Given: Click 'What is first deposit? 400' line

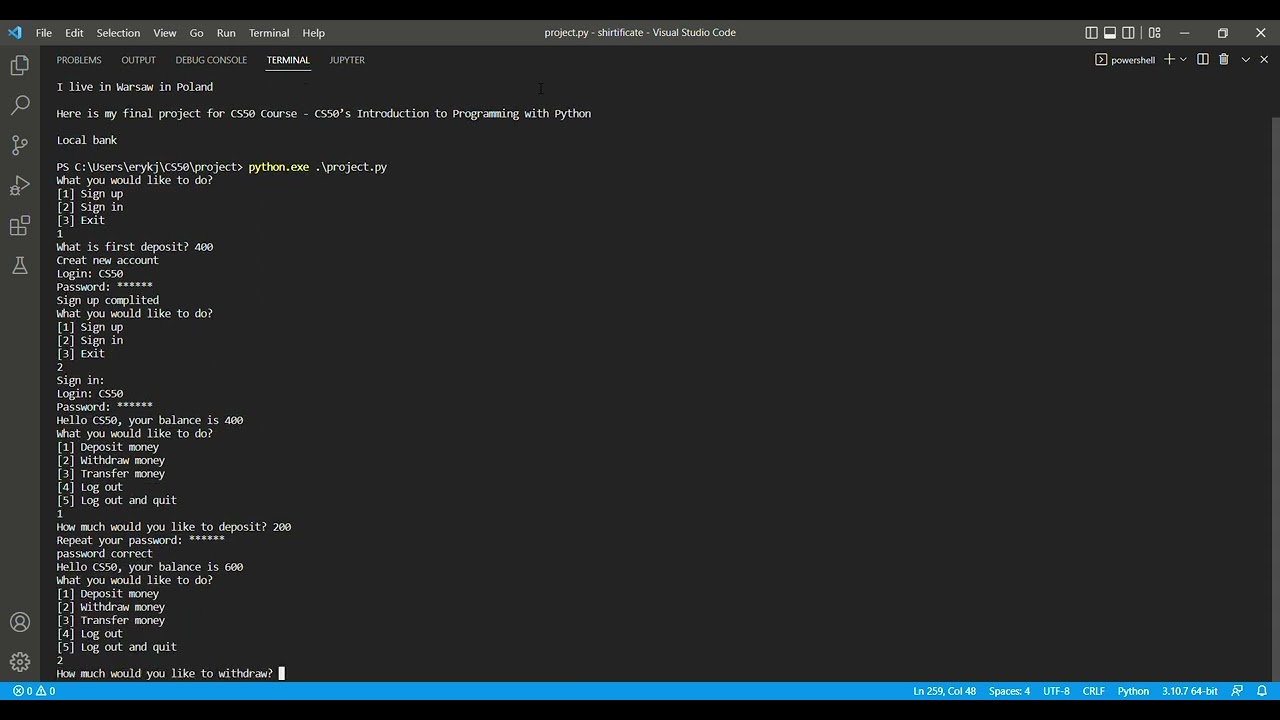Looking at the screenshot, I should click(x=135, y=247).
